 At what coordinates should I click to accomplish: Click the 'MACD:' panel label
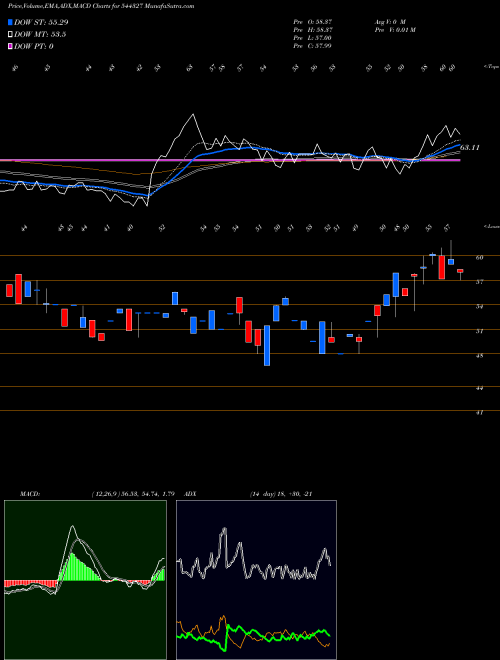pyautogui.click(x=29, y=494)
